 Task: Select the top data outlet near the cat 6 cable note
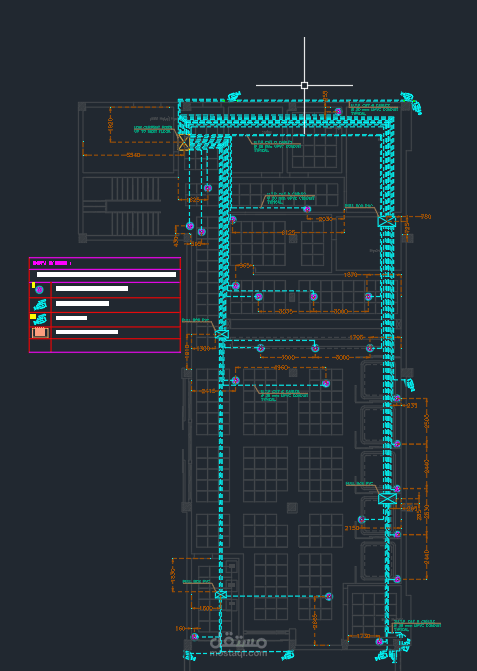tap(338, 112)
